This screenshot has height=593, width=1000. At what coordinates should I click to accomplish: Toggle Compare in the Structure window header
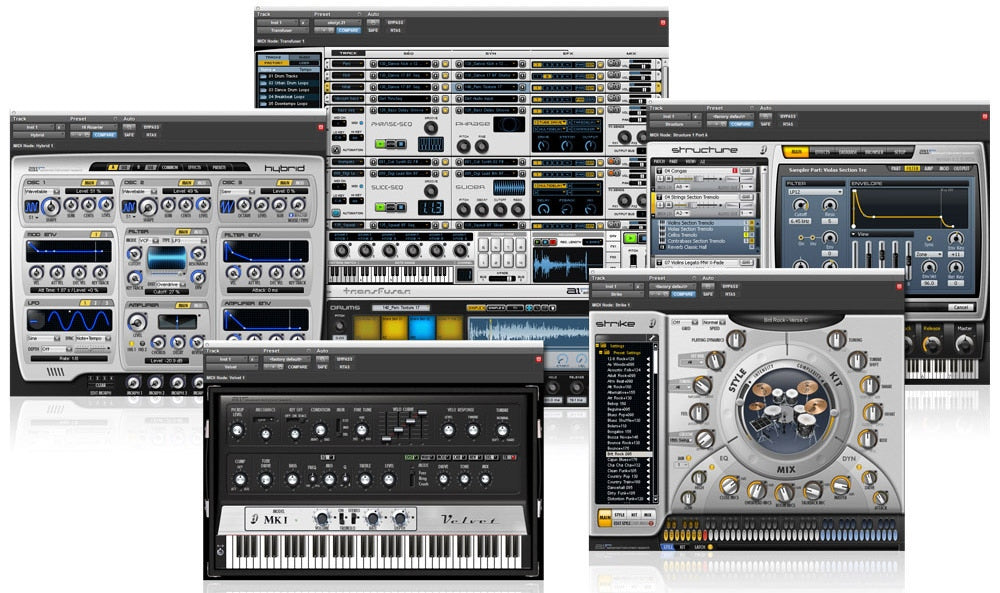pyautogui.click(x=741, y=124)
